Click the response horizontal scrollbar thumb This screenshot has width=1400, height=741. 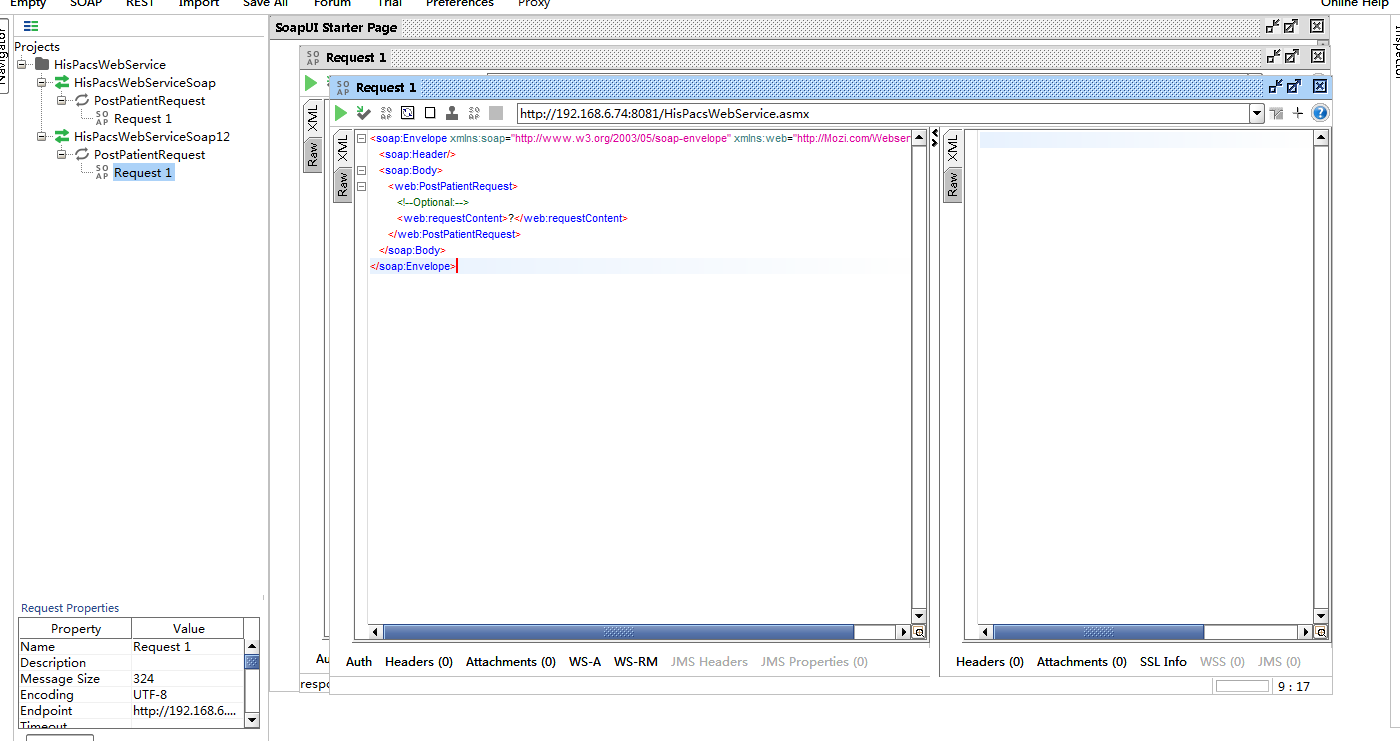coord(1099,632)
